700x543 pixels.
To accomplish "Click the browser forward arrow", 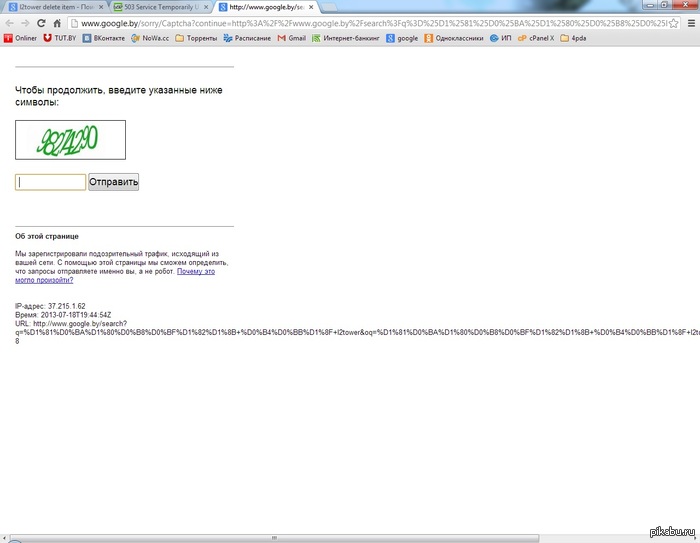I will 25,23.
